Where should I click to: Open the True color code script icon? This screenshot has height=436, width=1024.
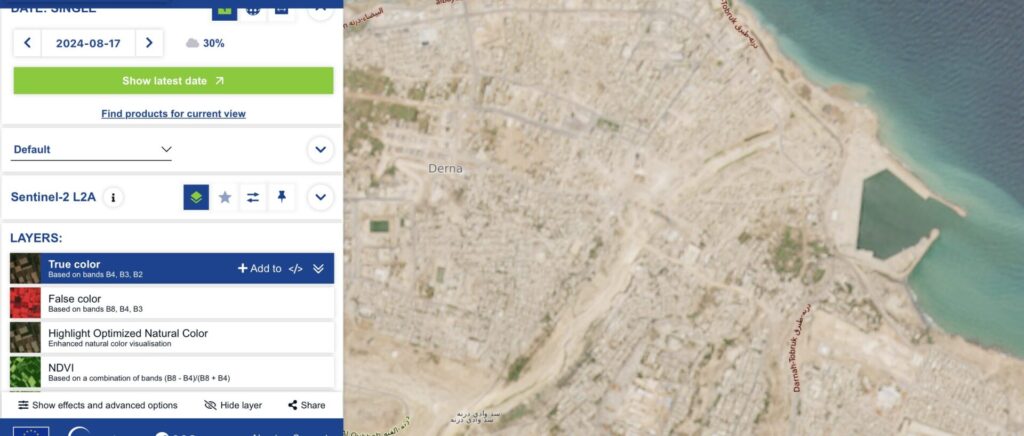click(296, 268)
